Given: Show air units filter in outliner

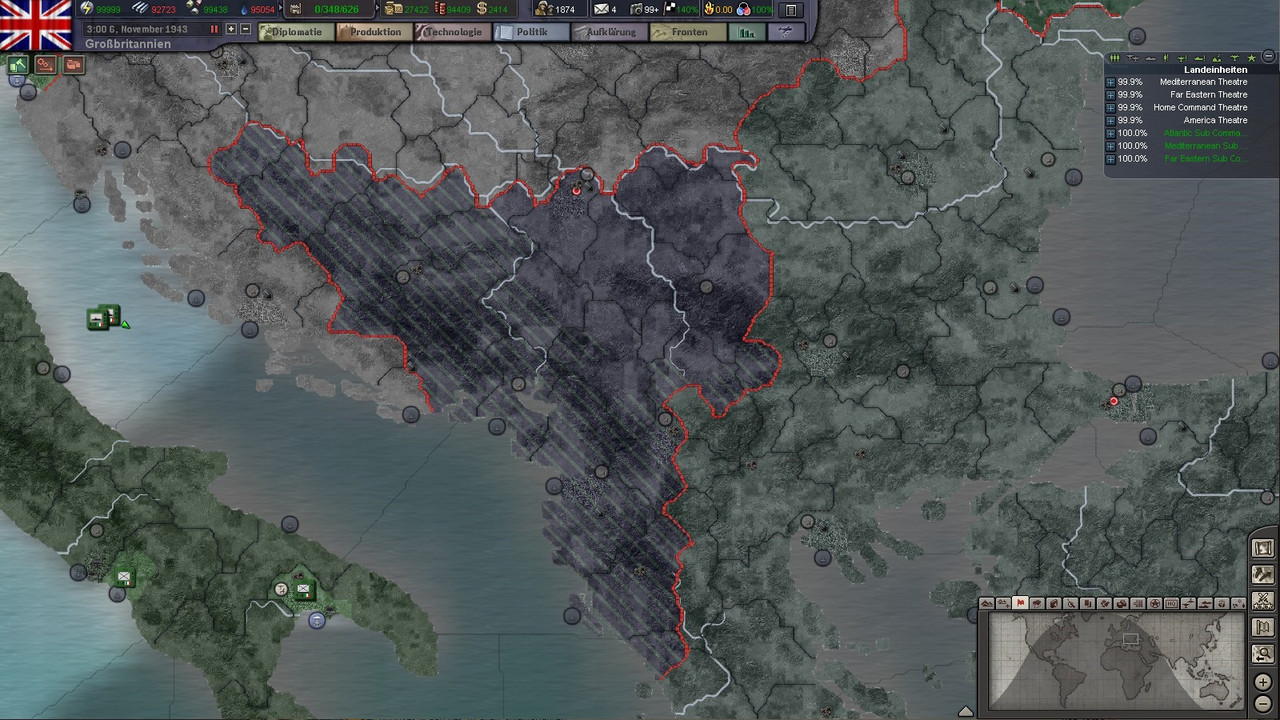Looking at the screenshot, I should (x=1132, y=58).
